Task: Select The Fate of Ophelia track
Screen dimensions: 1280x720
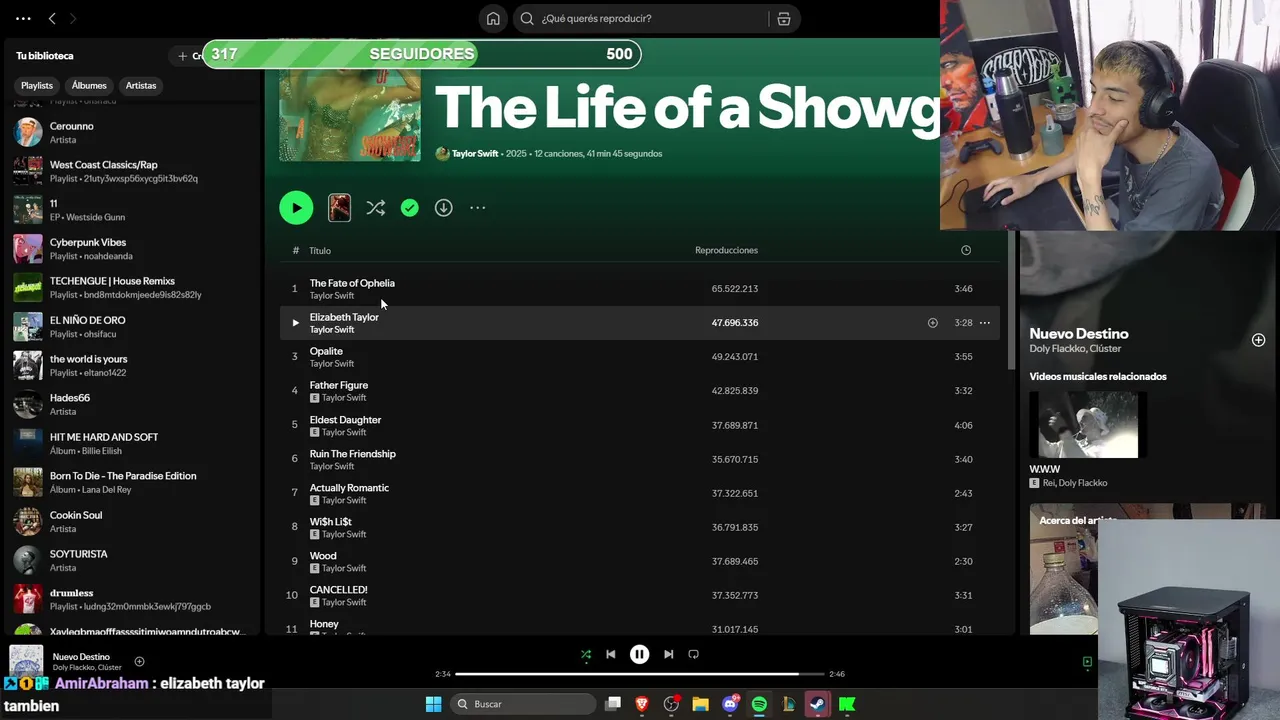Action: 640,289
